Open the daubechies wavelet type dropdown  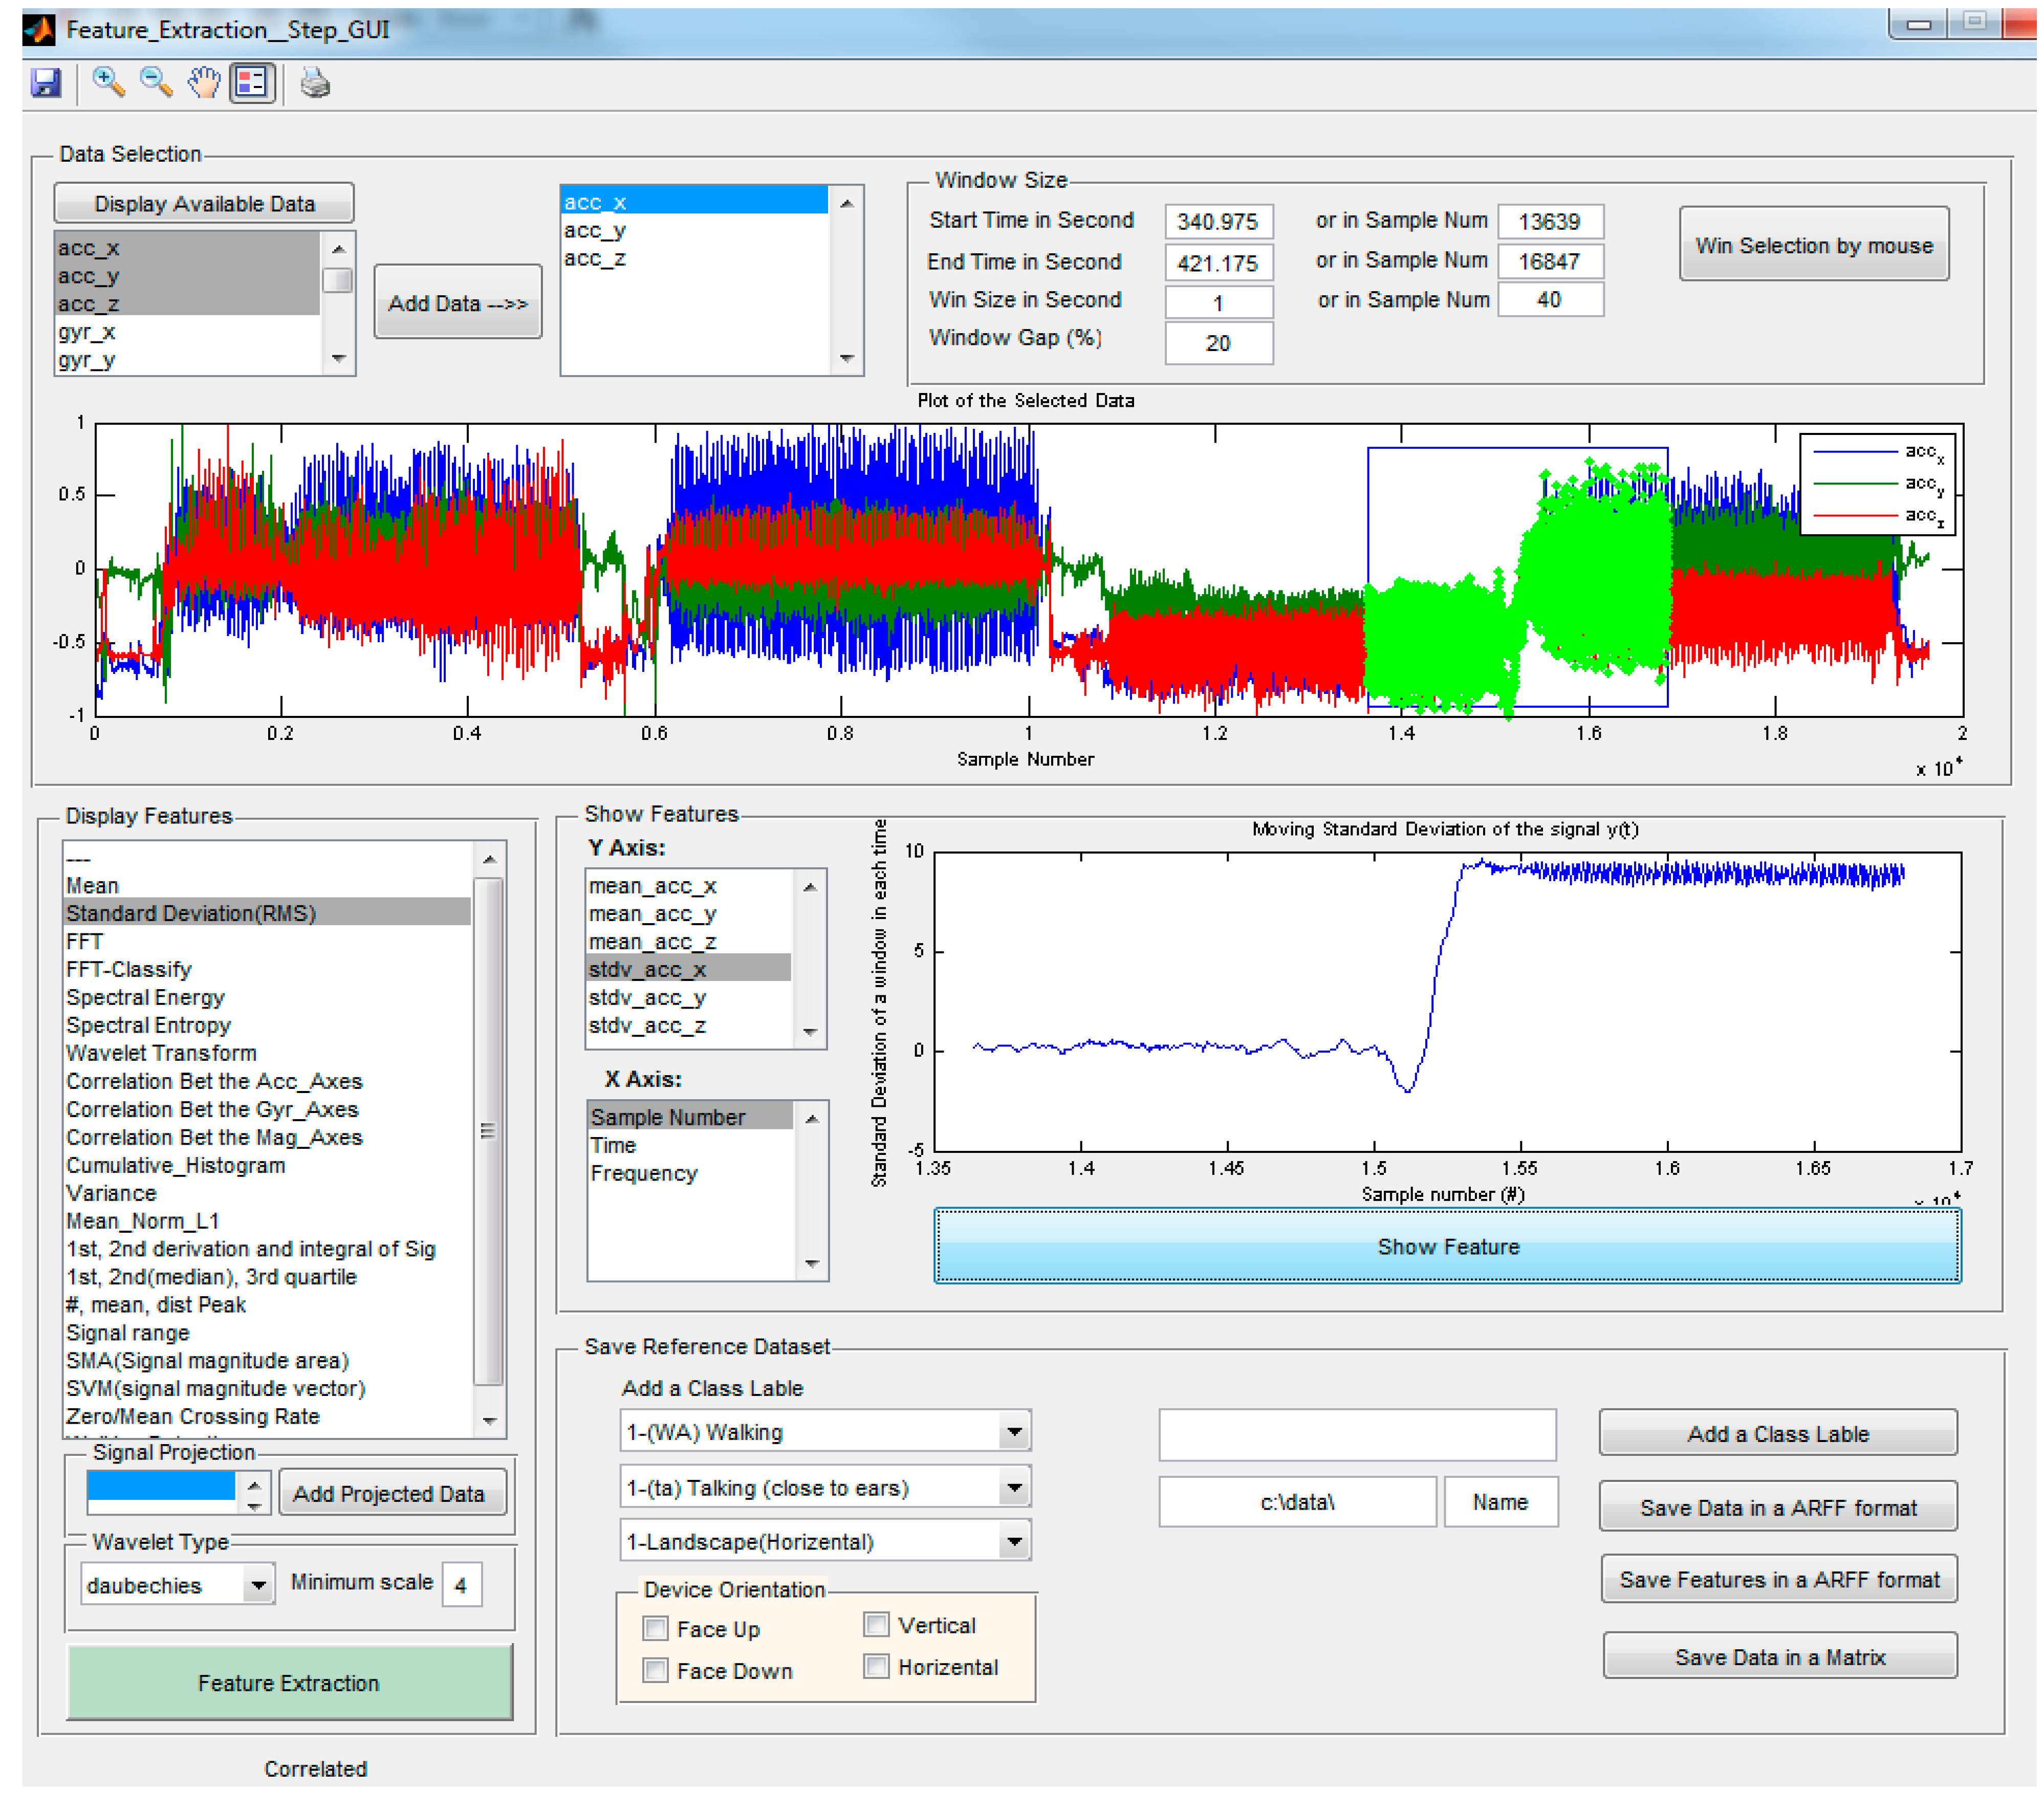259,1585
